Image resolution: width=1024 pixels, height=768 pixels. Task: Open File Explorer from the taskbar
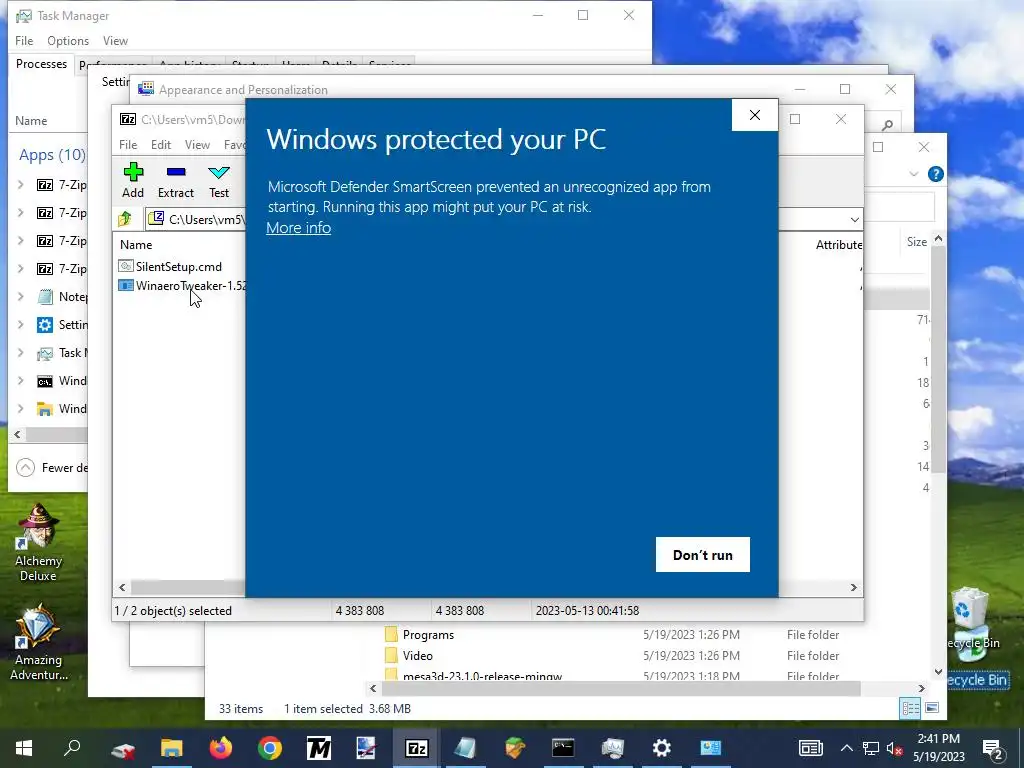(x=172, y=748)
